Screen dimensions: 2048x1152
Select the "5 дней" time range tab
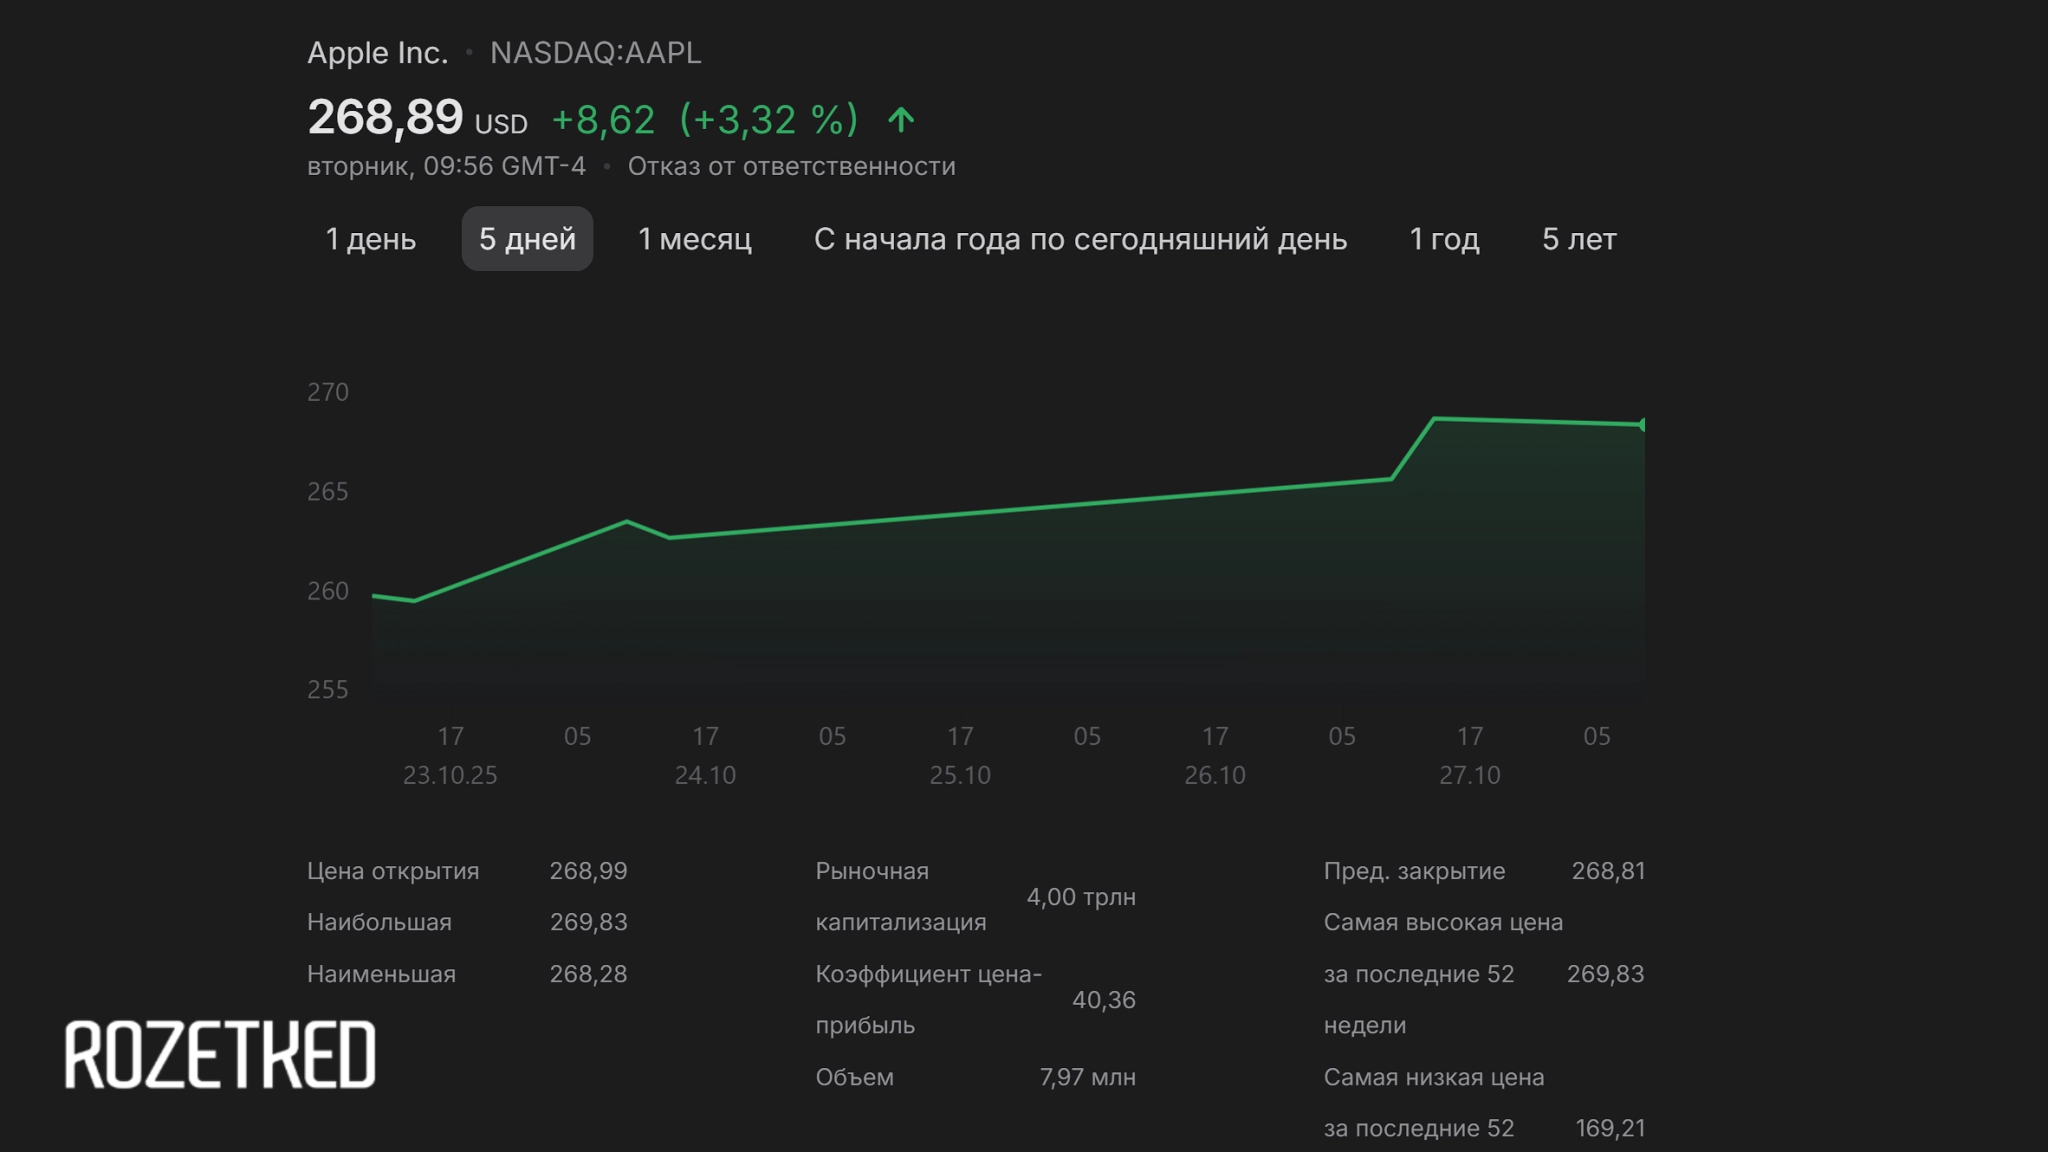point(527,239)
